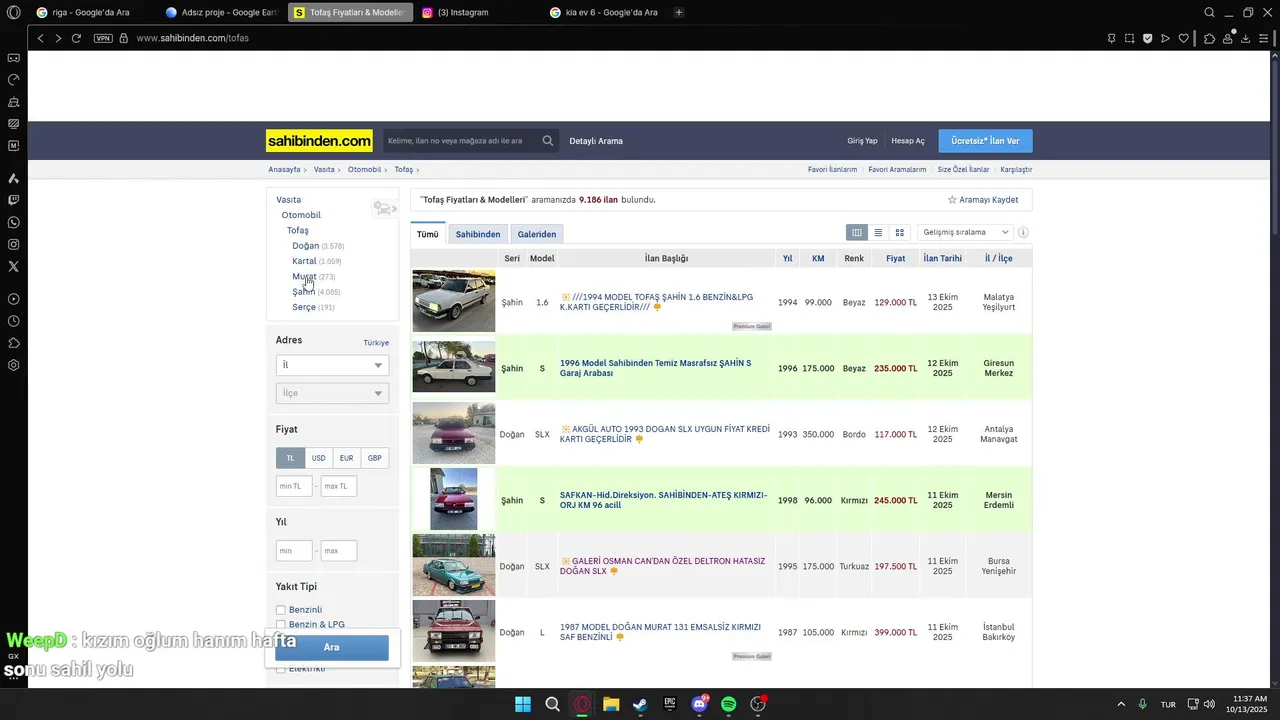Click the blue Ara search button
Image resolution: width=1280 pixels, height=720 pixels.
[x=332, y=647]
